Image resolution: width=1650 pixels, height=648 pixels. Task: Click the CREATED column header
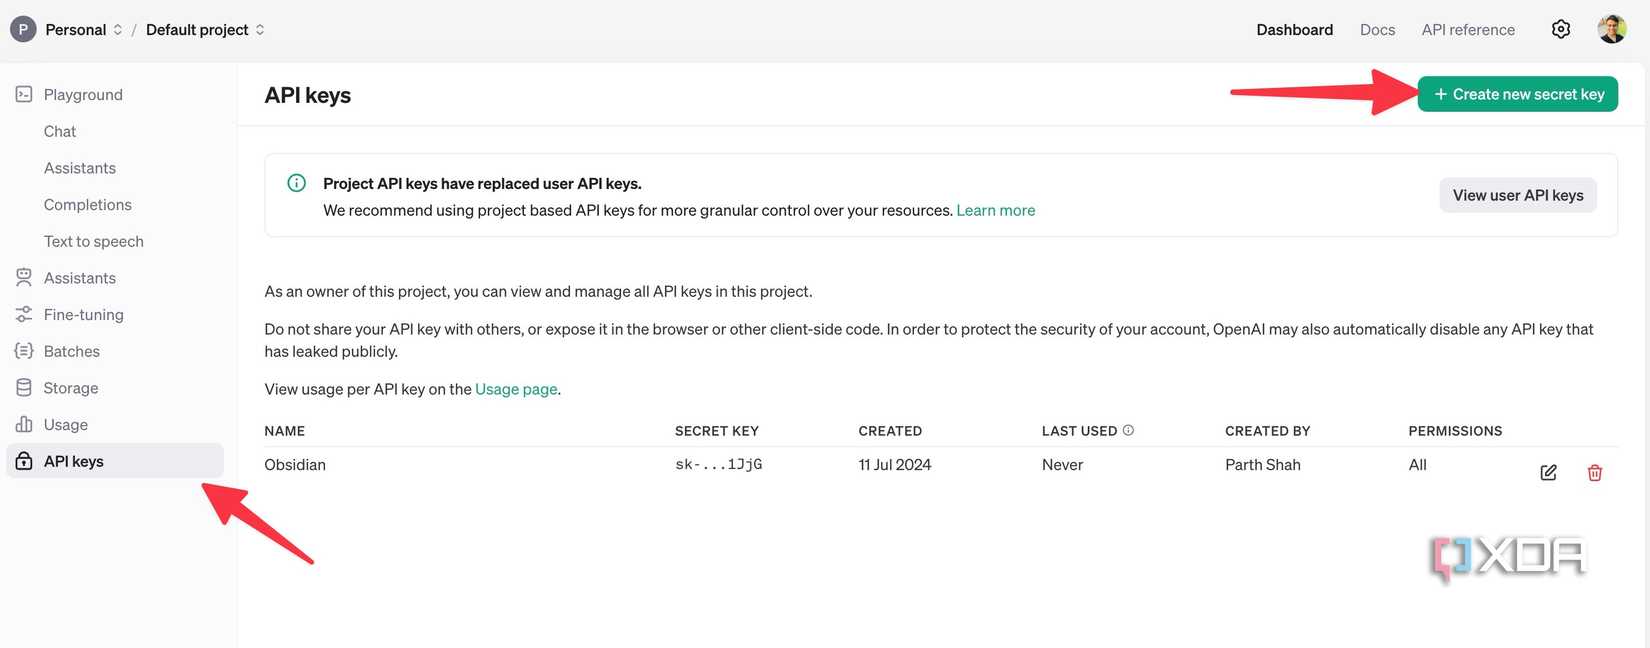tap(890, 431)
